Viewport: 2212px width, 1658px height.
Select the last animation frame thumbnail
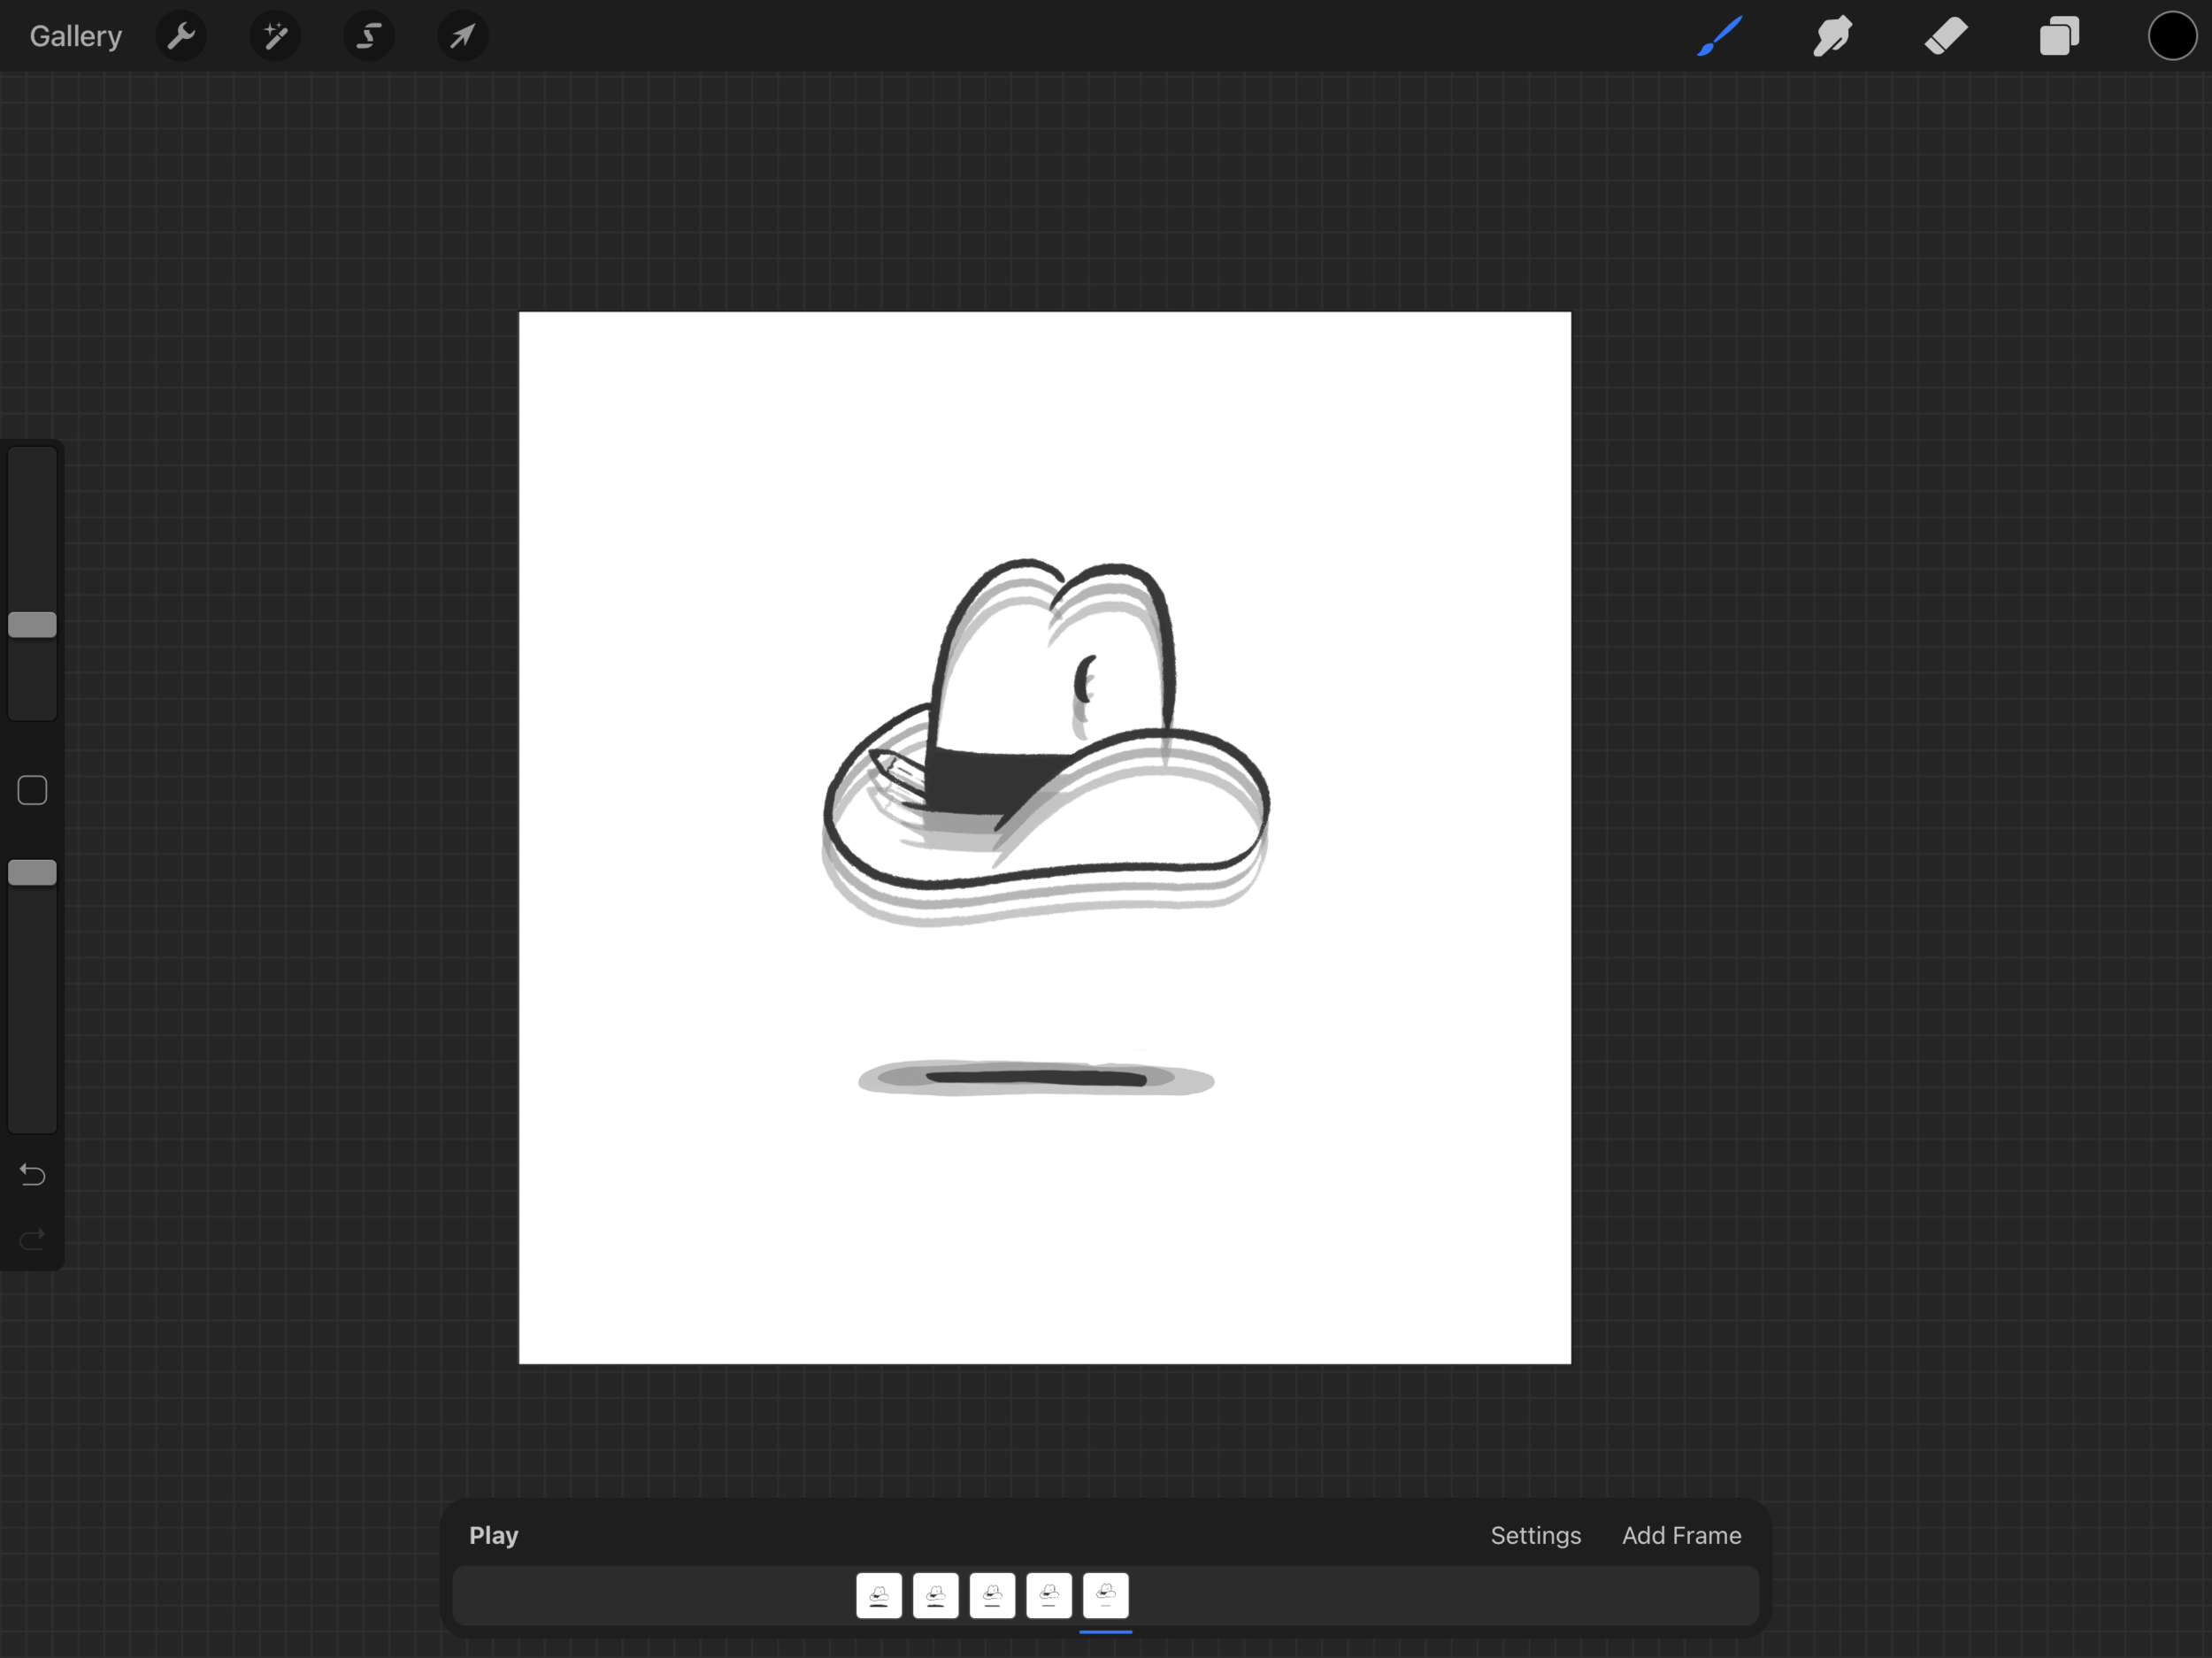[1105, 1596]
